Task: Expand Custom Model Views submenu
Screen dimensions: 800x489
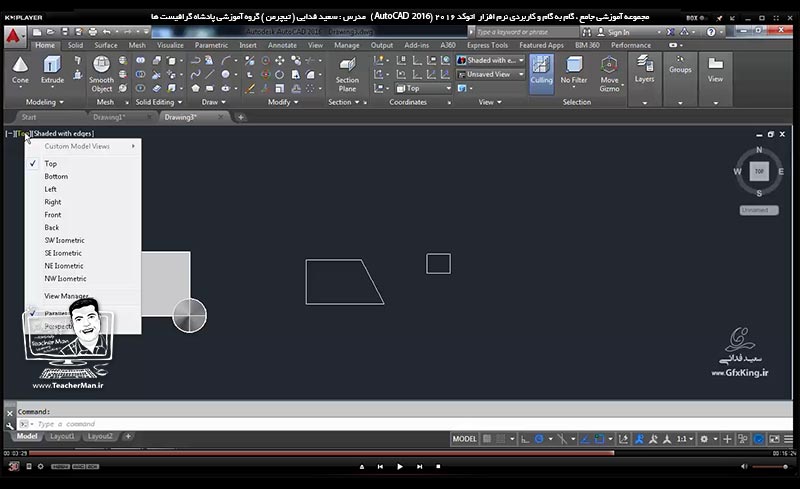Action: click(x=83, y=146)
